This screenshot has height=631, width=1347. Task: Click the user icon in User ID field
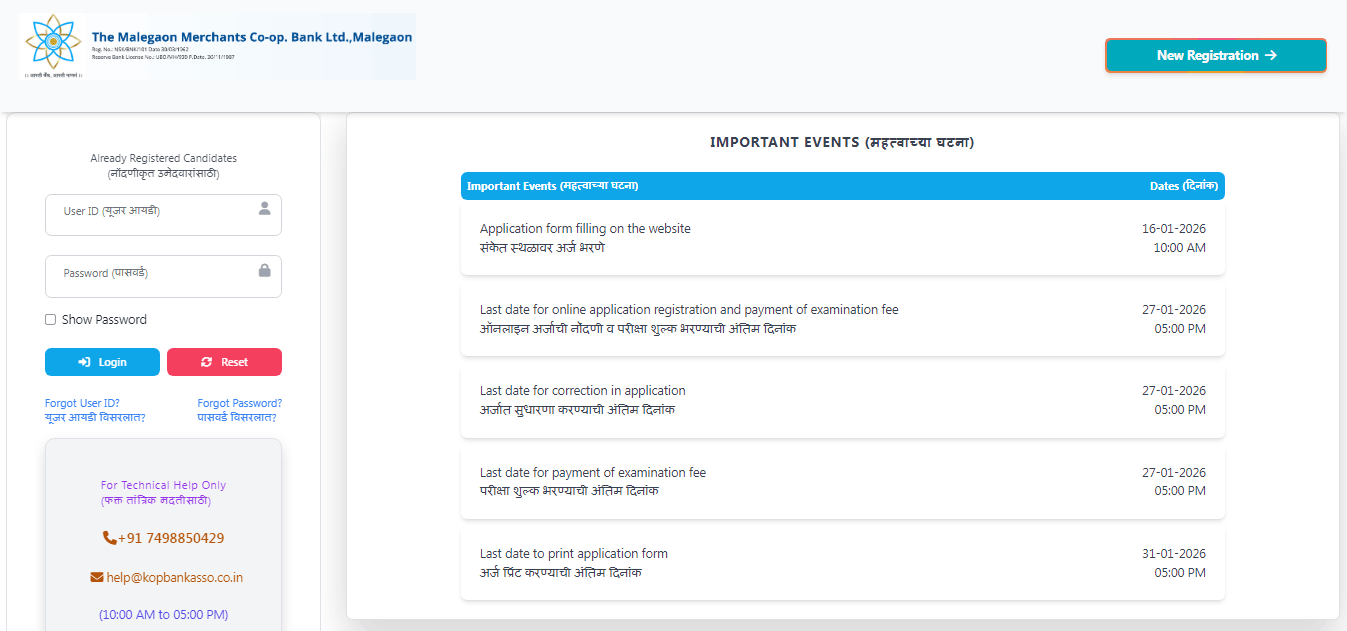point(265,208)
